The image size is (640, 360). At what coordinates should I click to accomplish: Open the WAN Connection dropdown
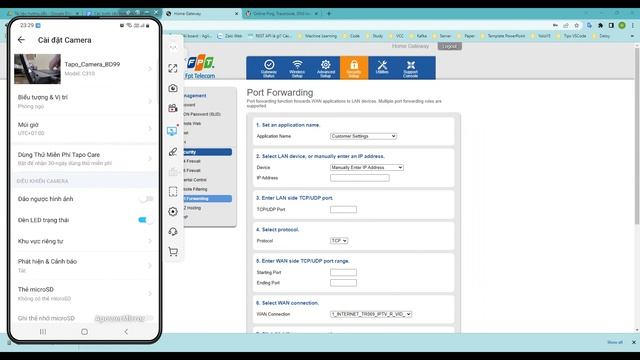click(371, 314)
